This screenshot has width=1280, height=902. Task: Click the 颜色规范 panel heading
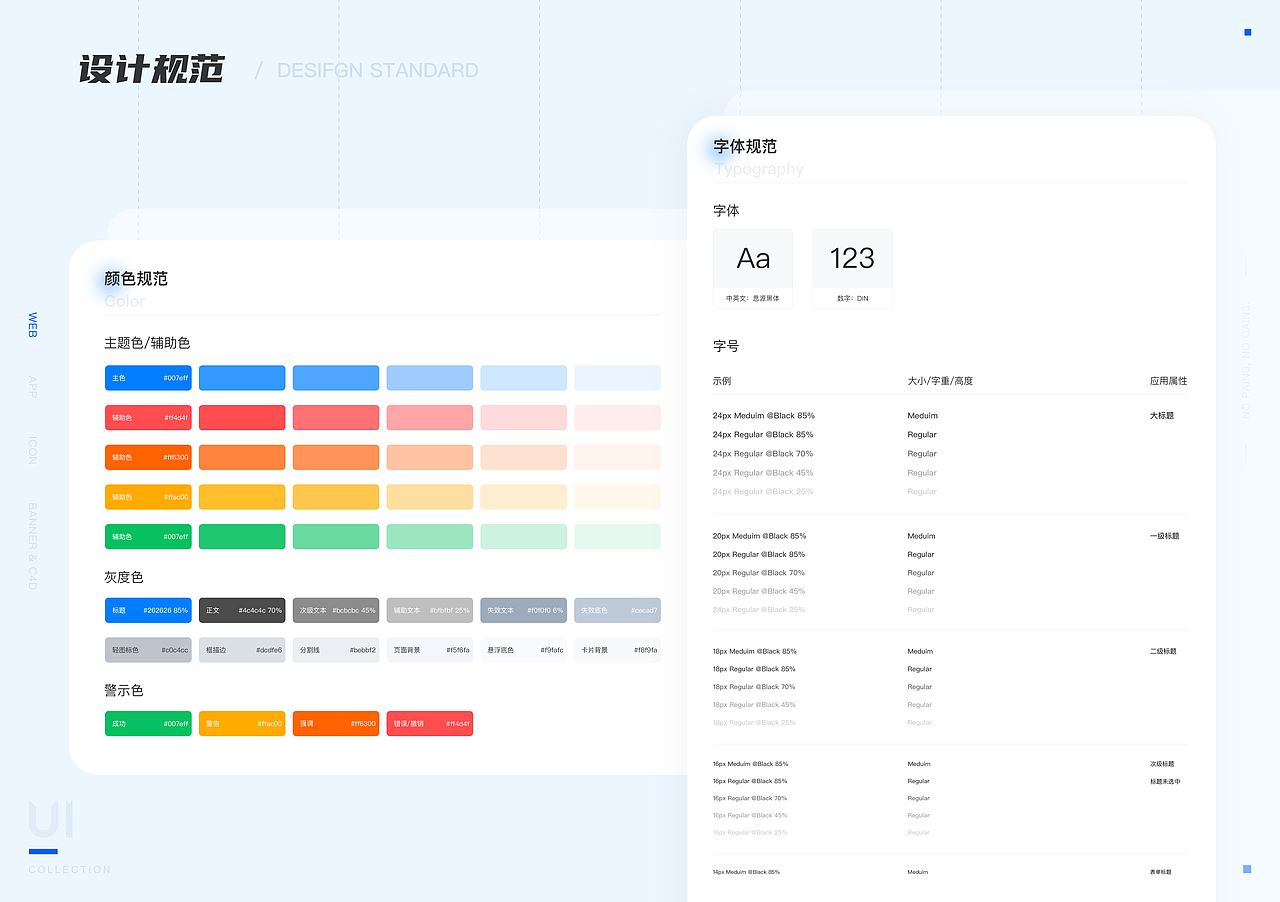tap(136, 279)
